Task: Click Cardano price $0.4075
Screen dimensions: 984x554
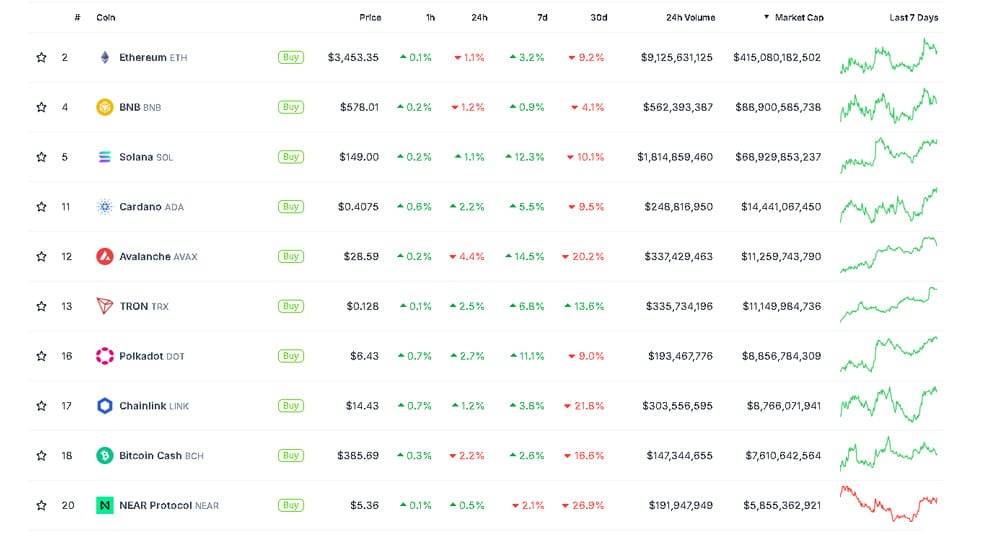Action: pos(358,206)
